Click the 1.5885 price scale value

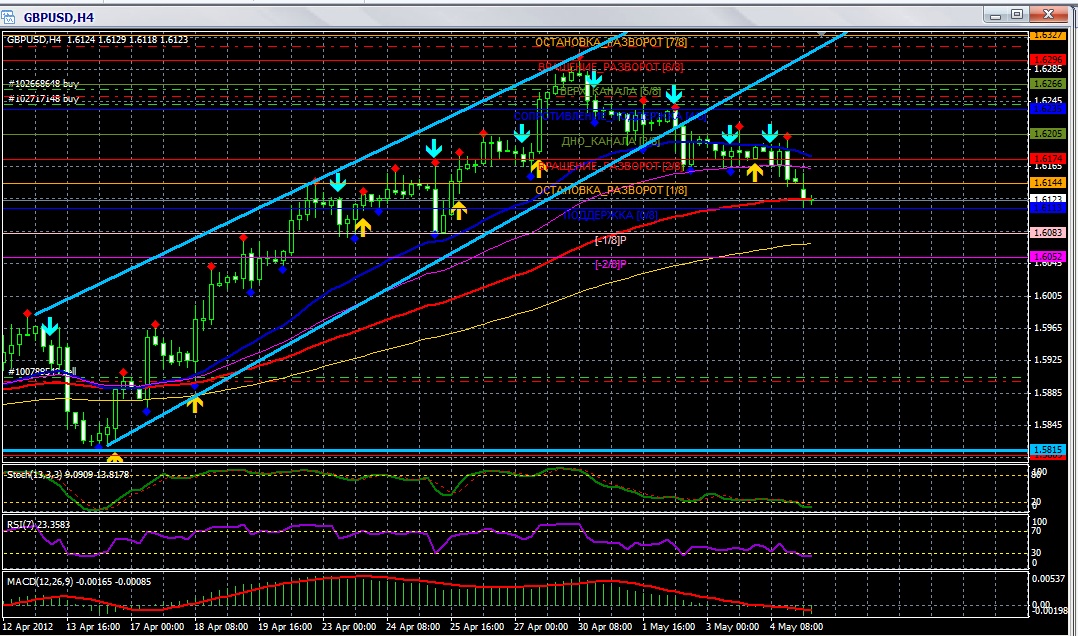pos(1047,392)
